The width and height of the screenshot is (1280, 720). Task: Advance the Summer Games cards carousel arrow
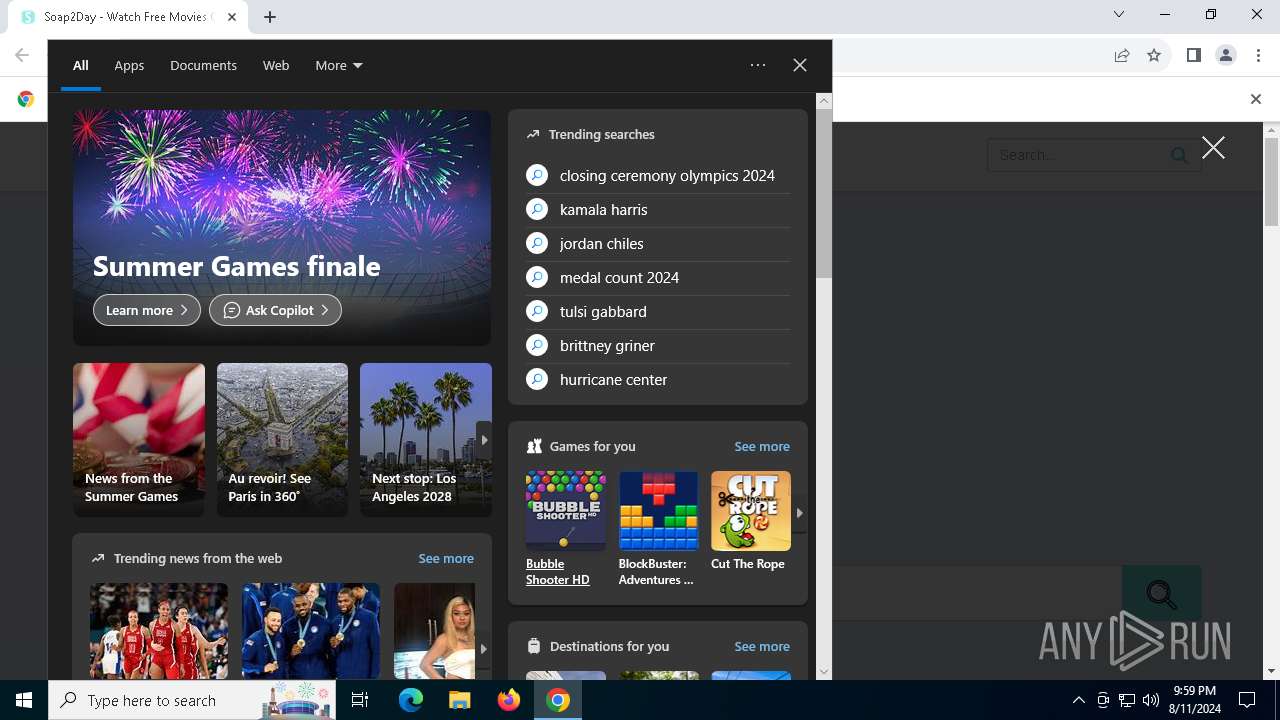point(484,440)
